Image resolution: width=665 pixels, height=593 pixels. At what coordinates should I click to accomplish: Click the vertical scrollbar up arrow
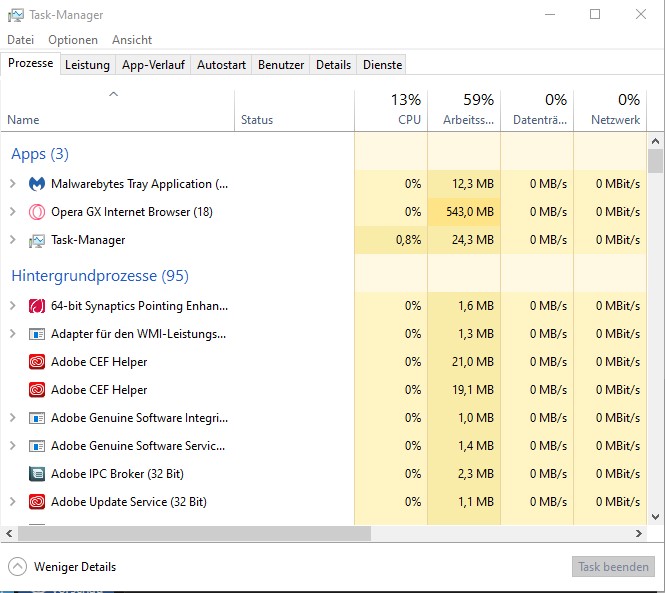pos(655,140)
